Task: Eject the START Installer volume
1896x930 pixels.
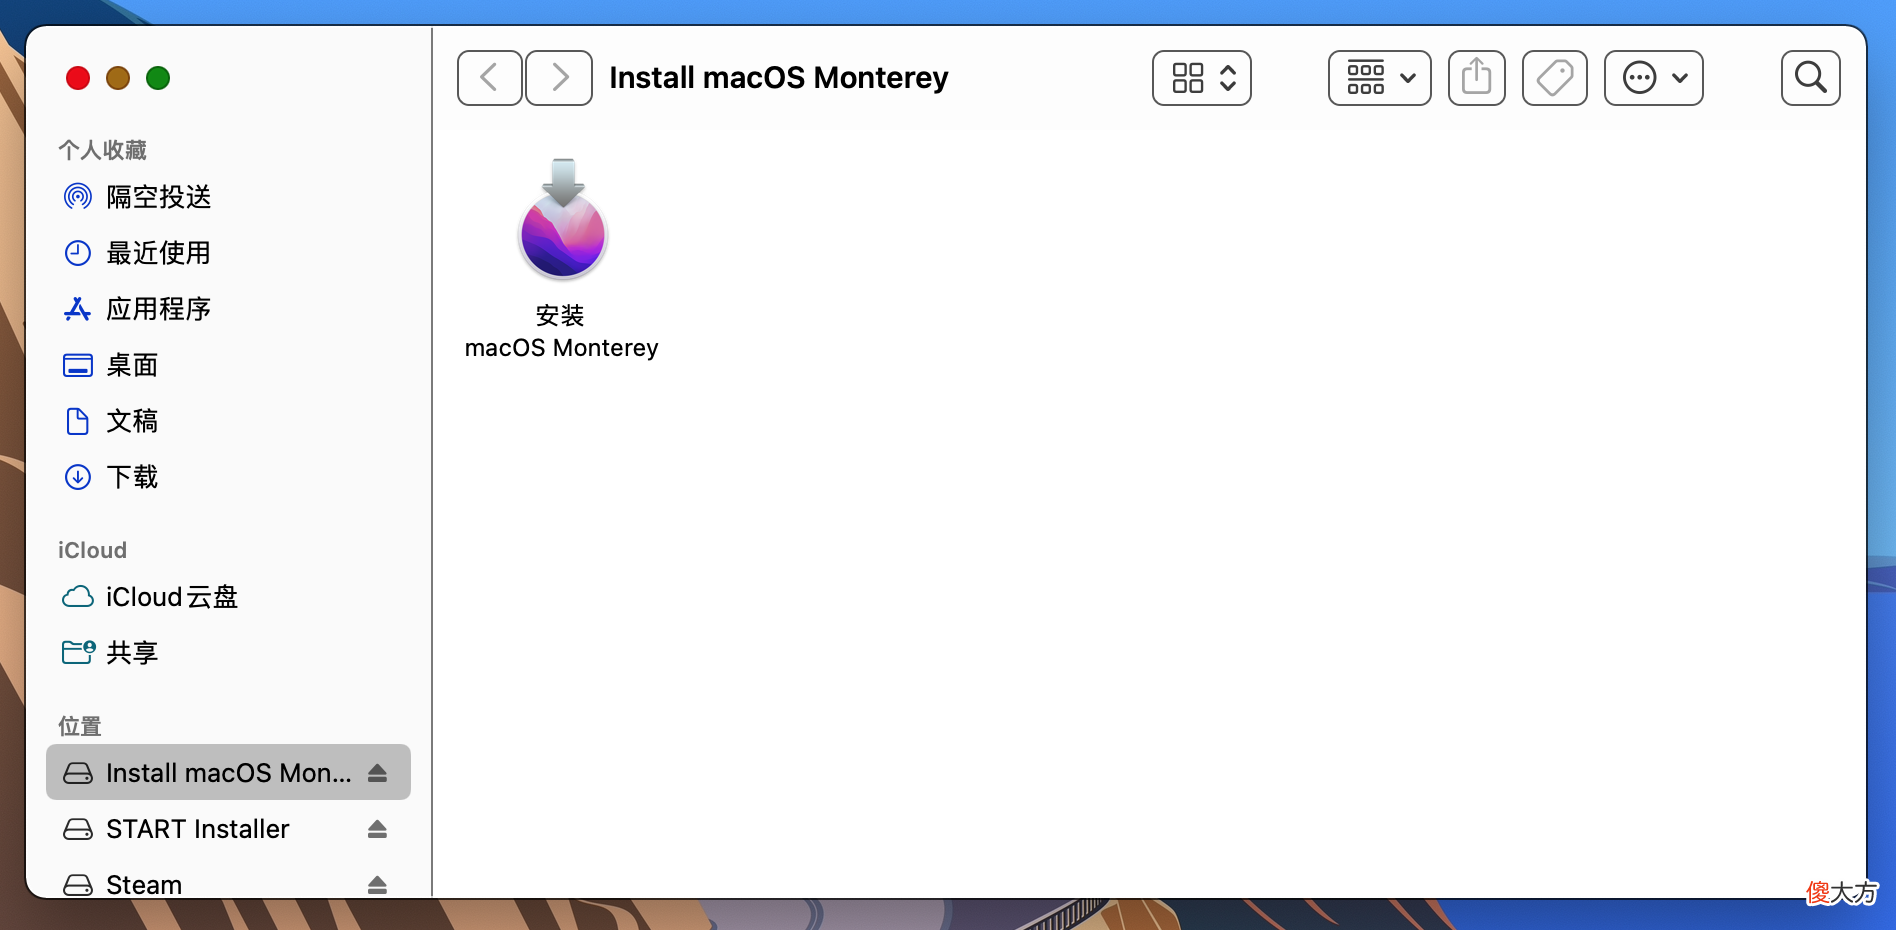Action: [x=377, y=829]
